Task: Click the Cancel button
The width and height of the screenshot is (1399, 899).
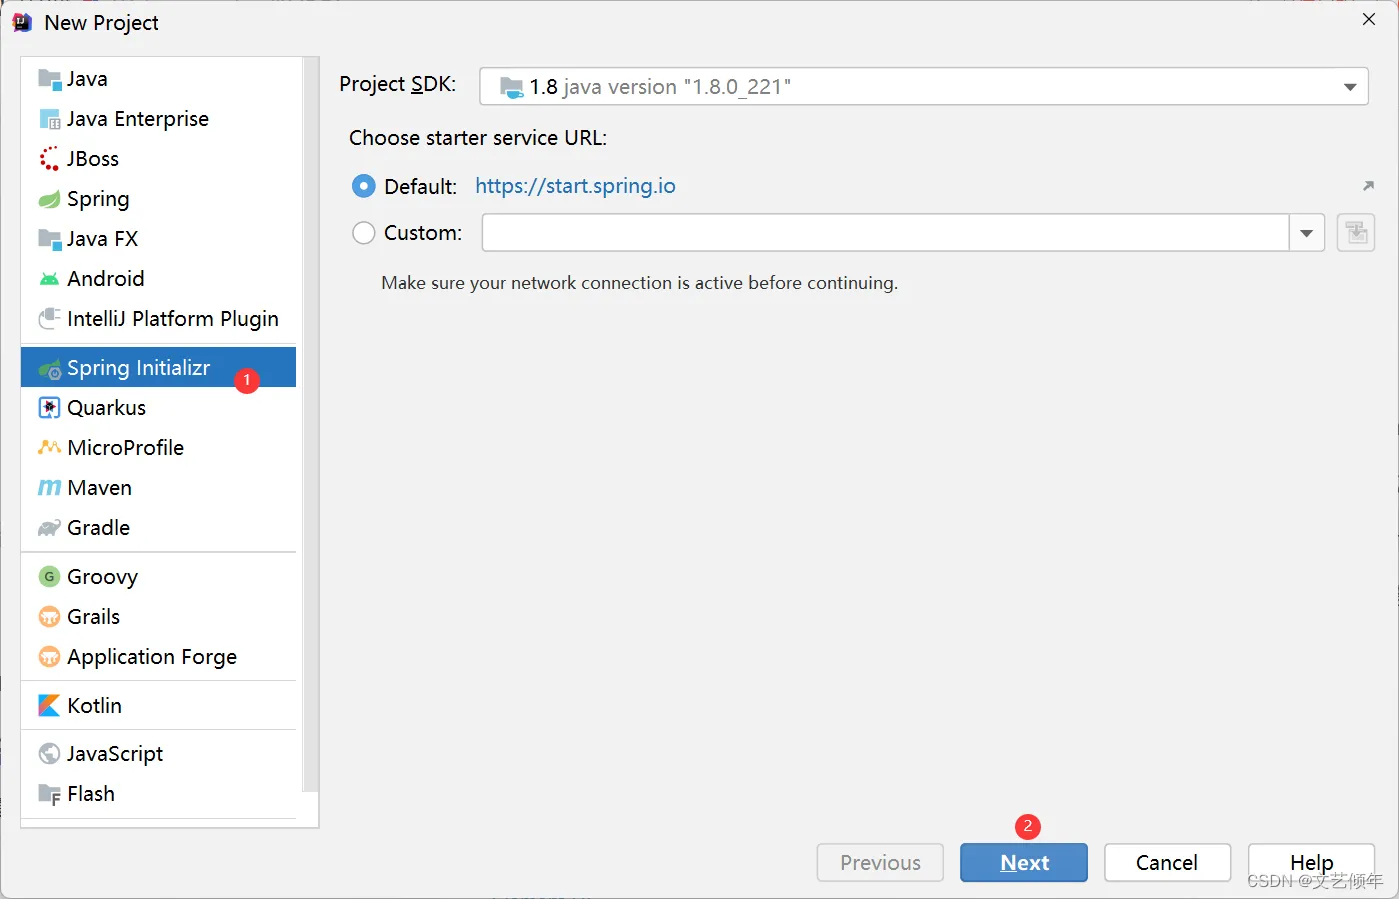Action: tap(1167, 862)
